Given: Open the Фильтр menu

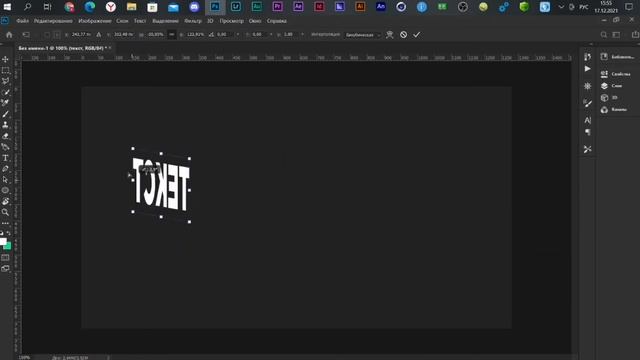Looking at the screenshot, I should point(193,21).
